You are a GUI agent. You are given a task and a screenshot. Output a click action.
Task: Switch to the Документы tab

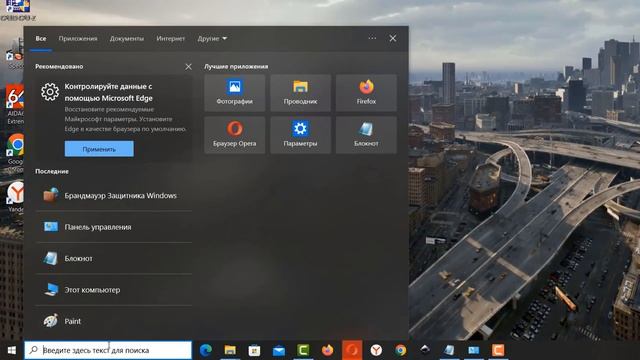point(127,38)
